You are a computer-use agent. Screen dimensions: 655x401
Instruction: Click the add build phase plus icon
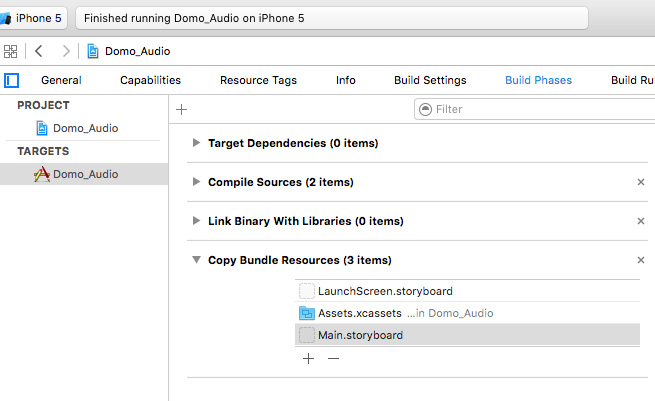point(181,109)
